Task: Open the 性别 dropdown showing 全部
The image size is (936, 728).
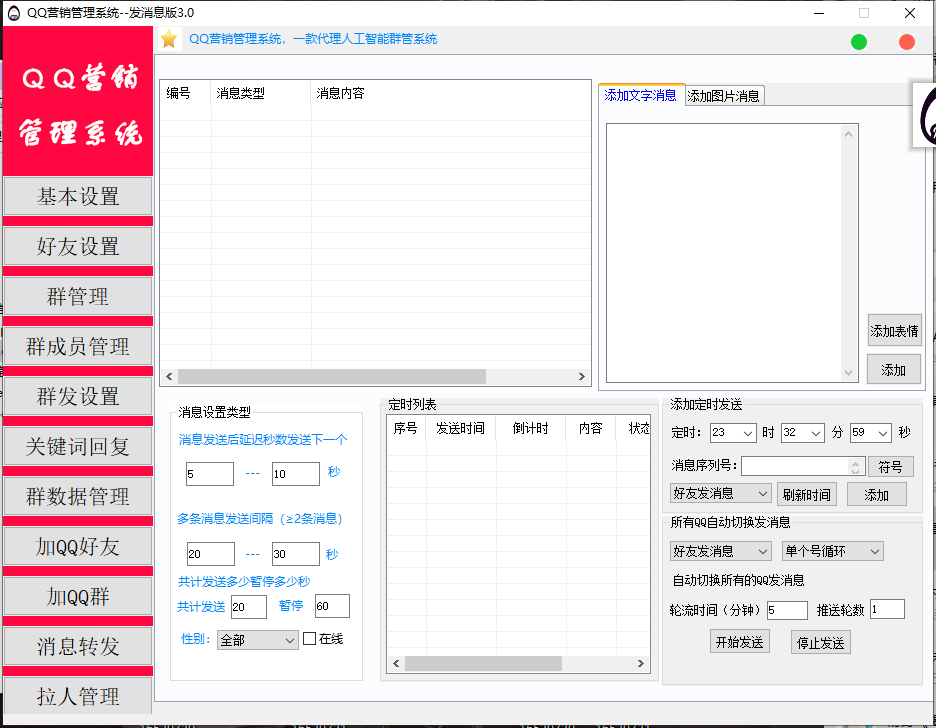Action: click(x=257, y=640)
